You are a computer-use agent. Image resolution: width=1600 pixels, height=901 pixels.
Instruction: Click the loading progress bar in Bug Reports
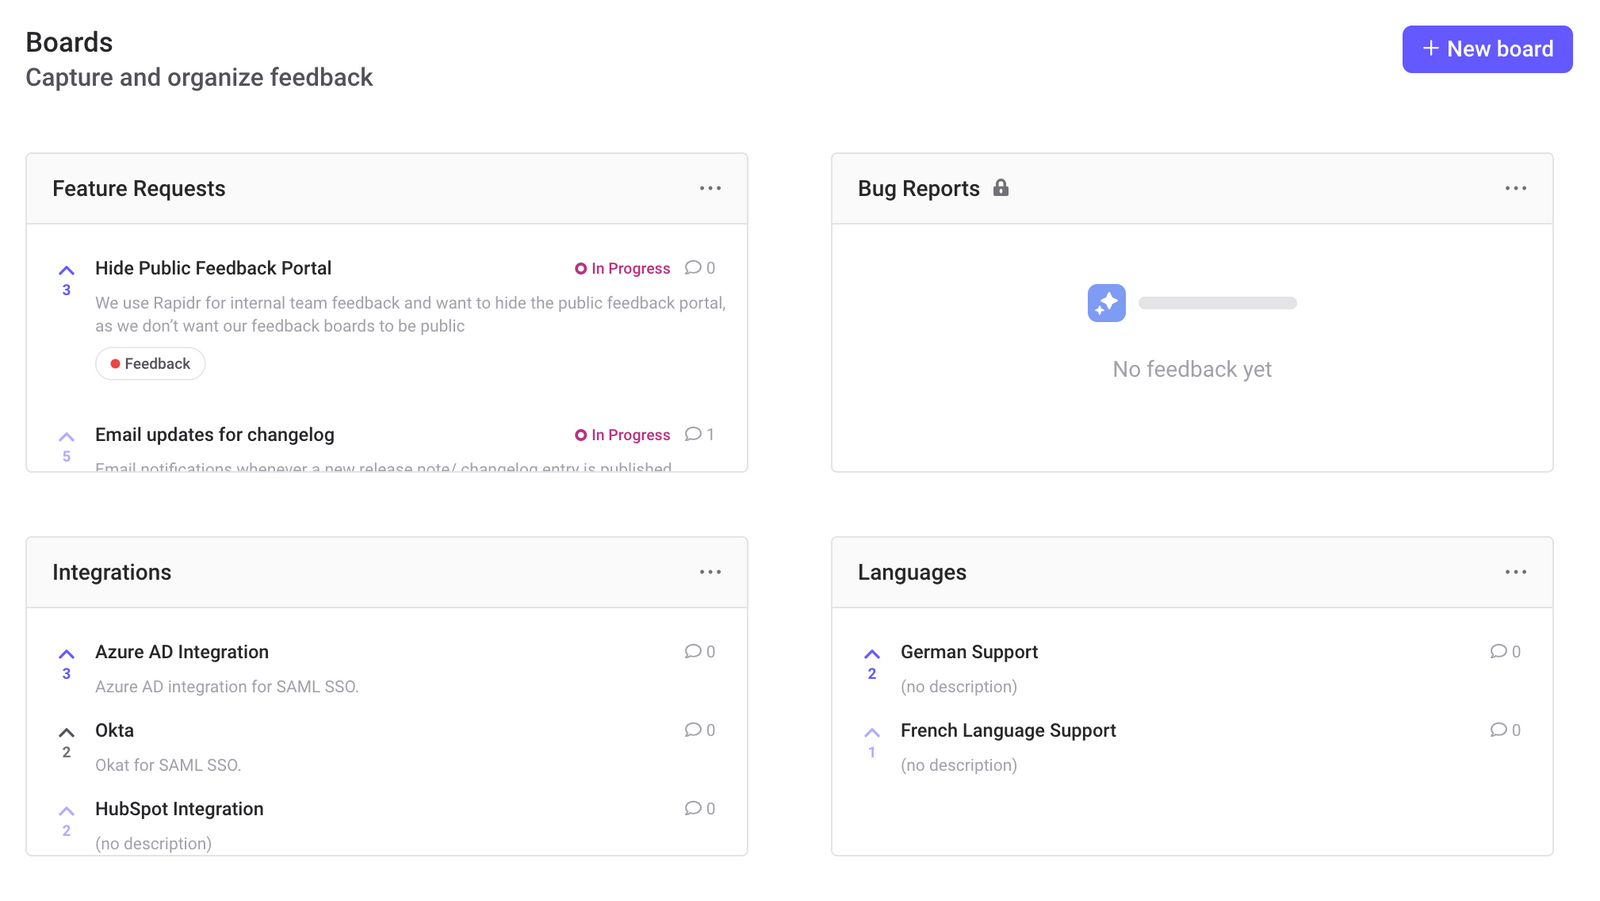(1217, 302)
